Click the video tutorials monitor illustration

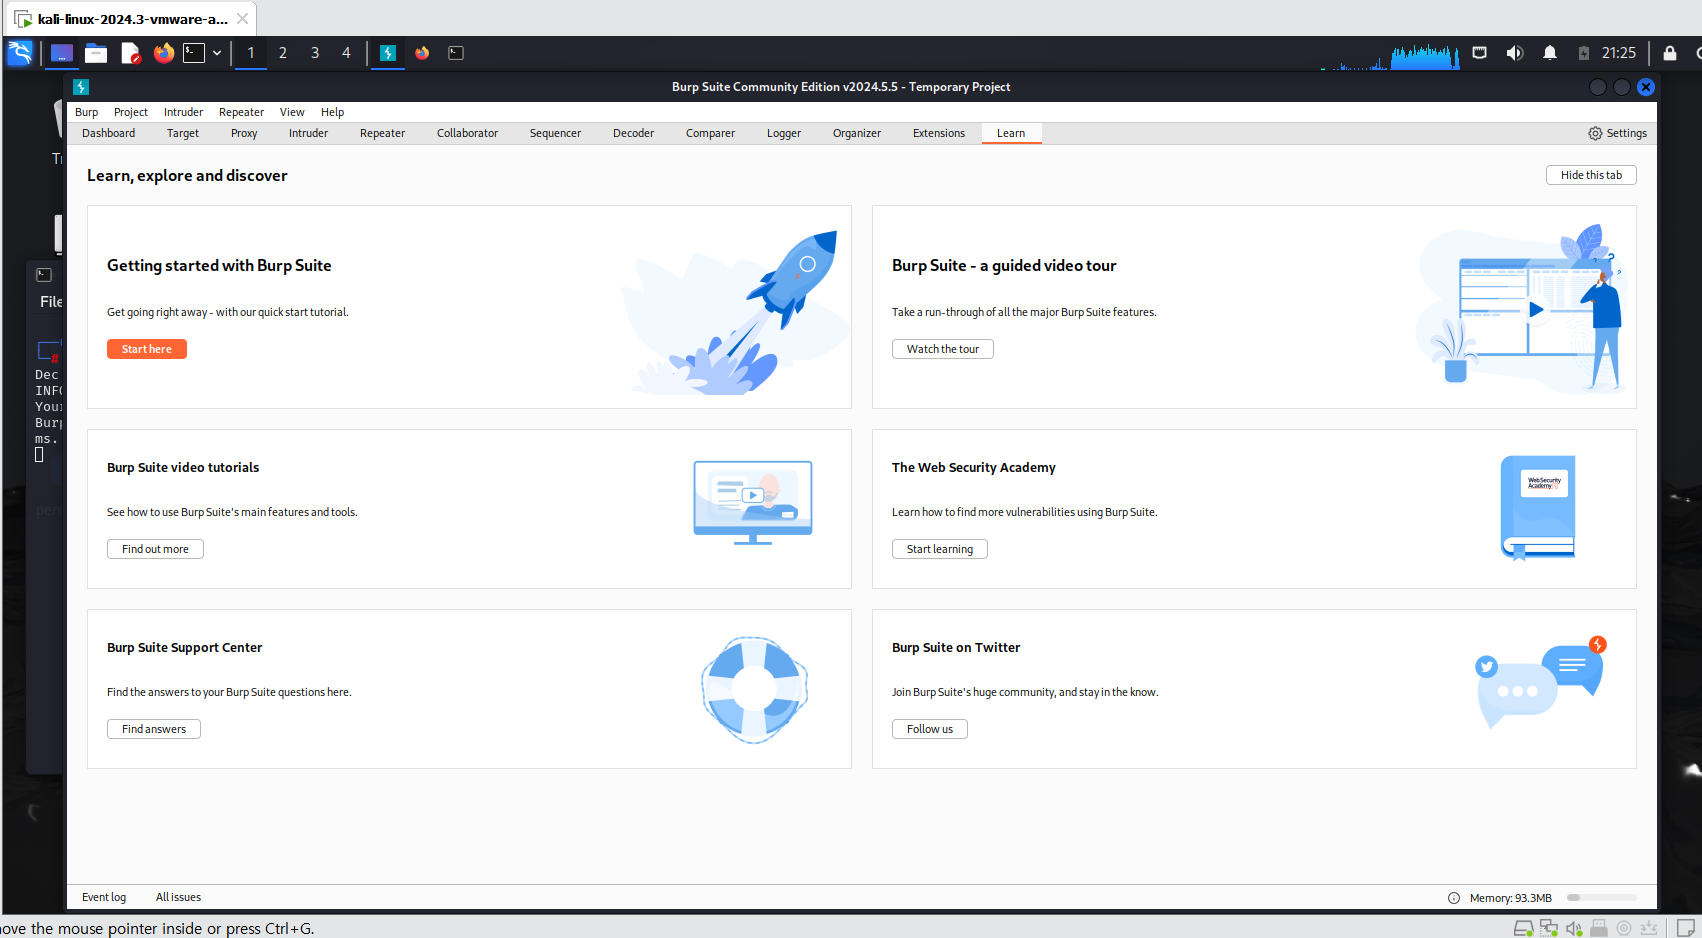click(753, 502)
